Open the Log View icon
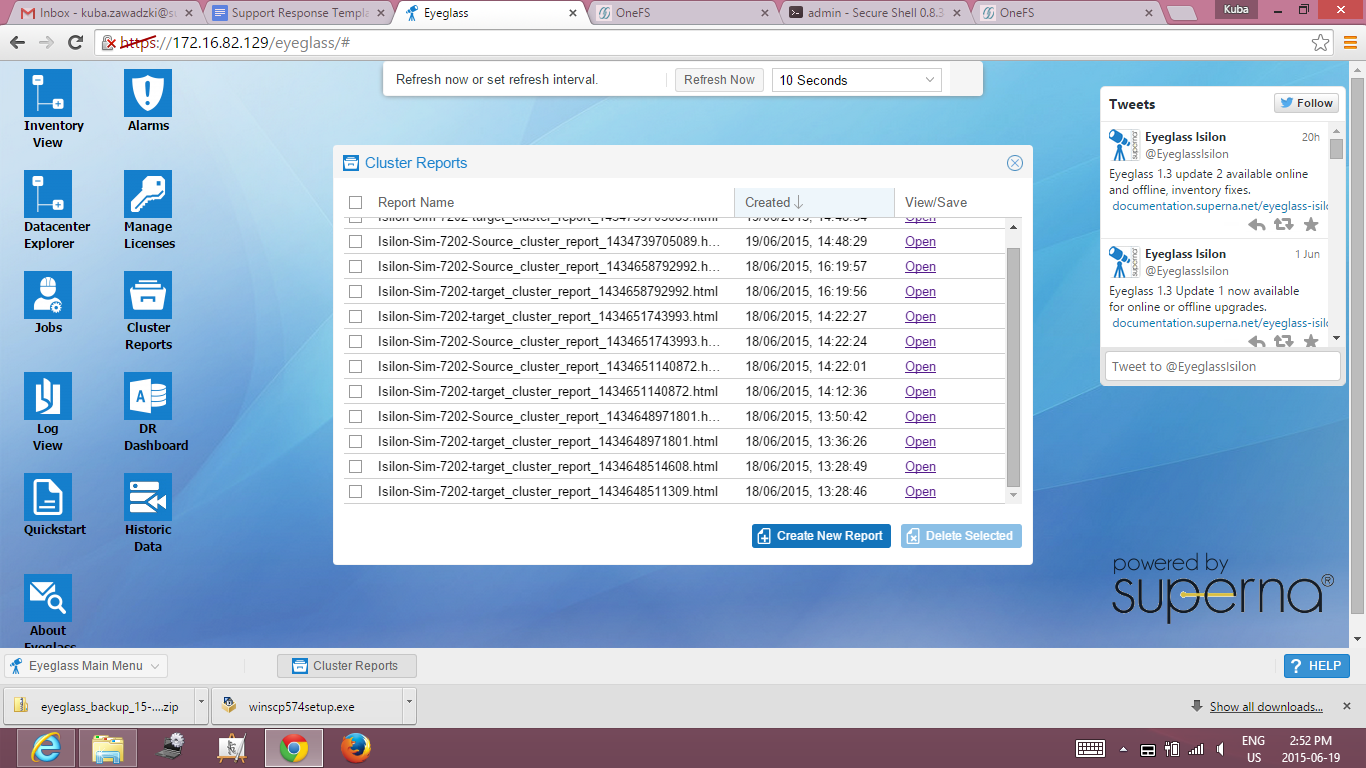Viewport: 1366px width, 768px height. [48, 396]
